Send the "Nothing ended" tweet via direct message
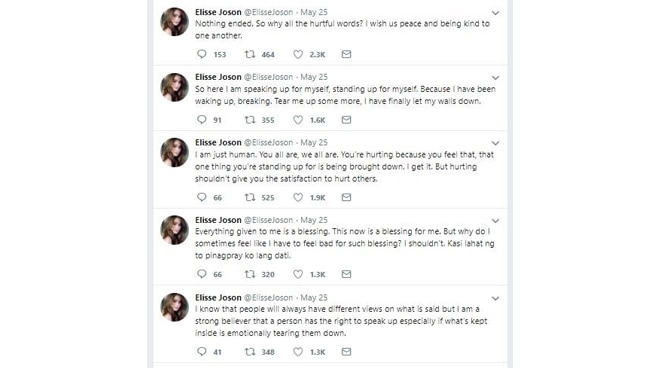 (346, 54)
